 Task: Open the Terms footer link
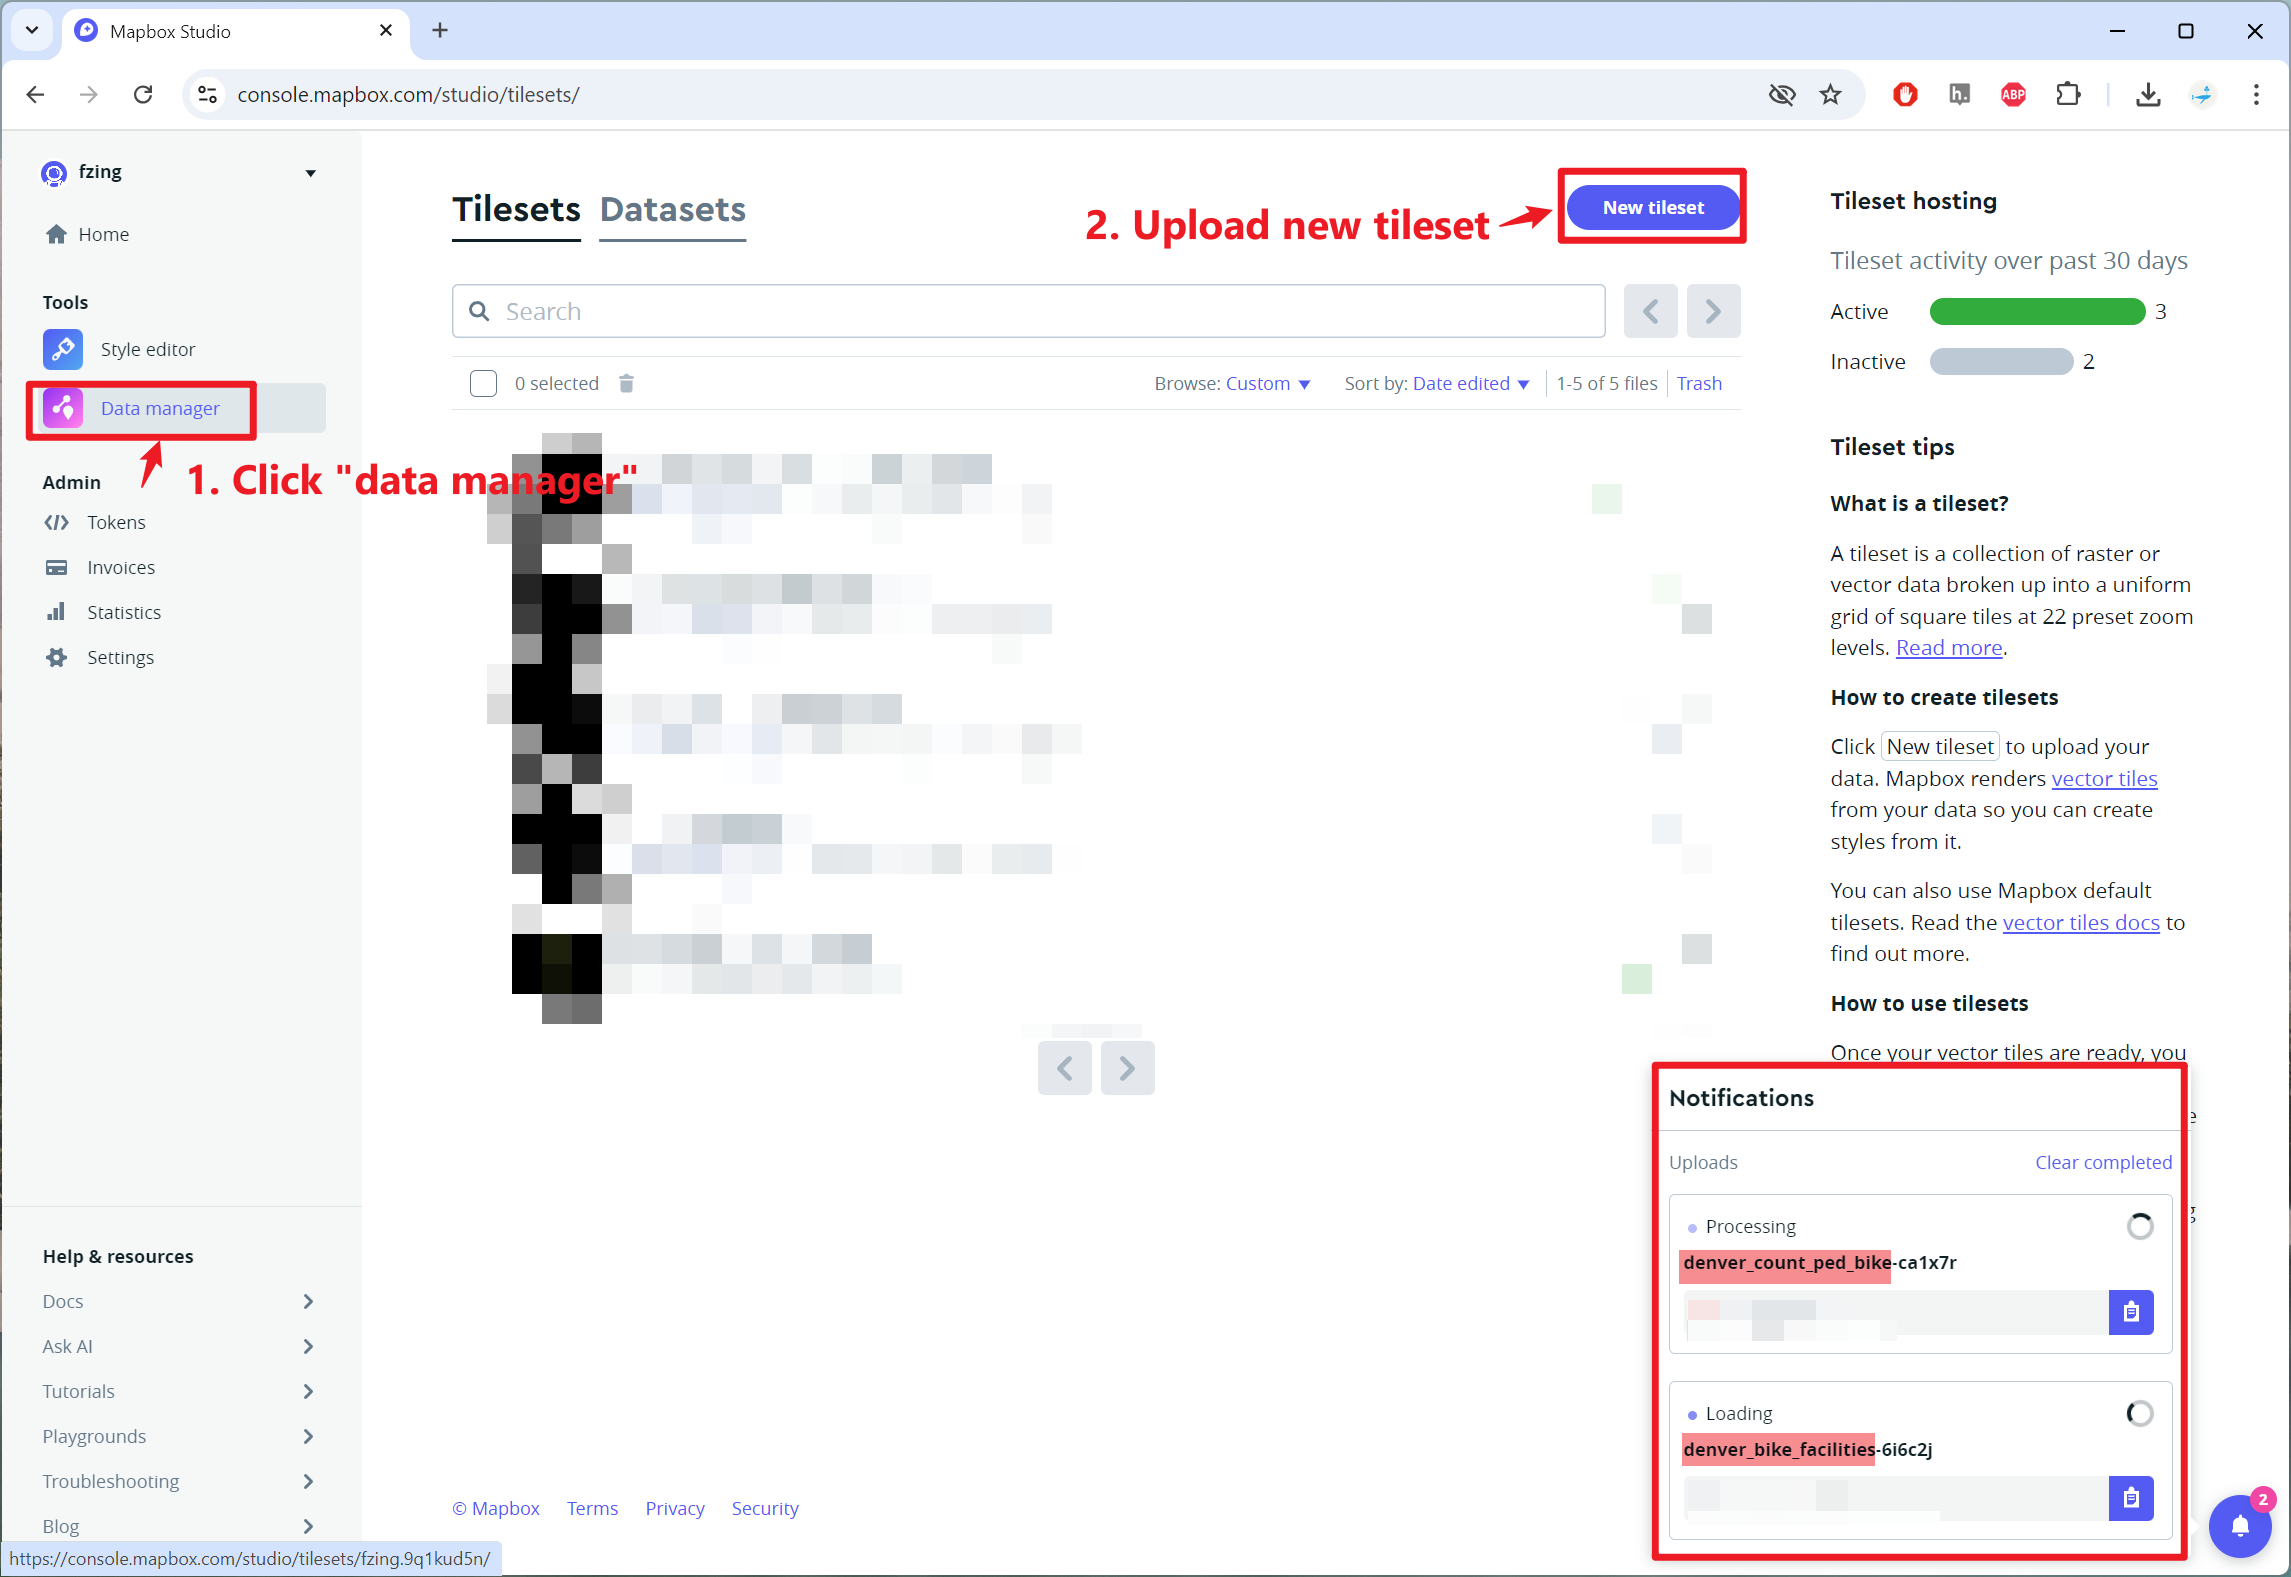point(592,1508)
